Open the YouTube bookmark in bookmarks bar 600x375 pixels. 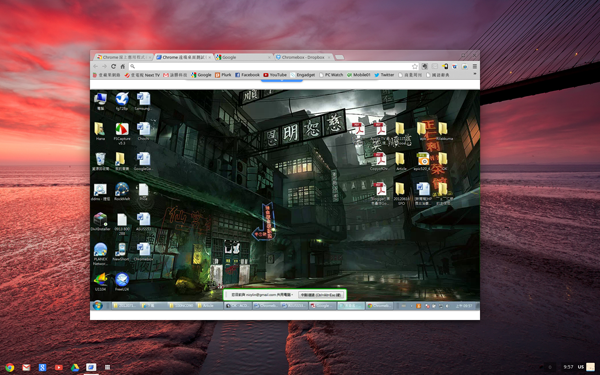pos(275,75)
